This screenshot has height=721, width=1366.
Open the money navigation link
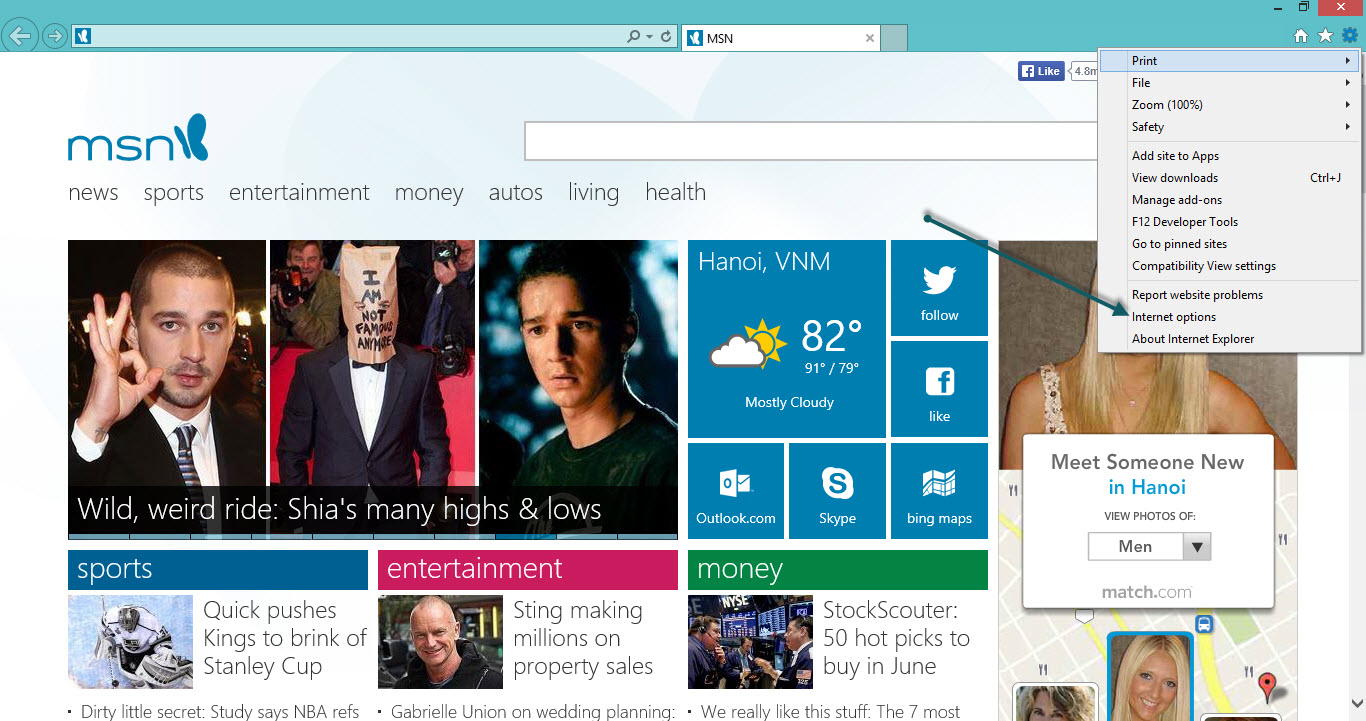click(429, 192)
